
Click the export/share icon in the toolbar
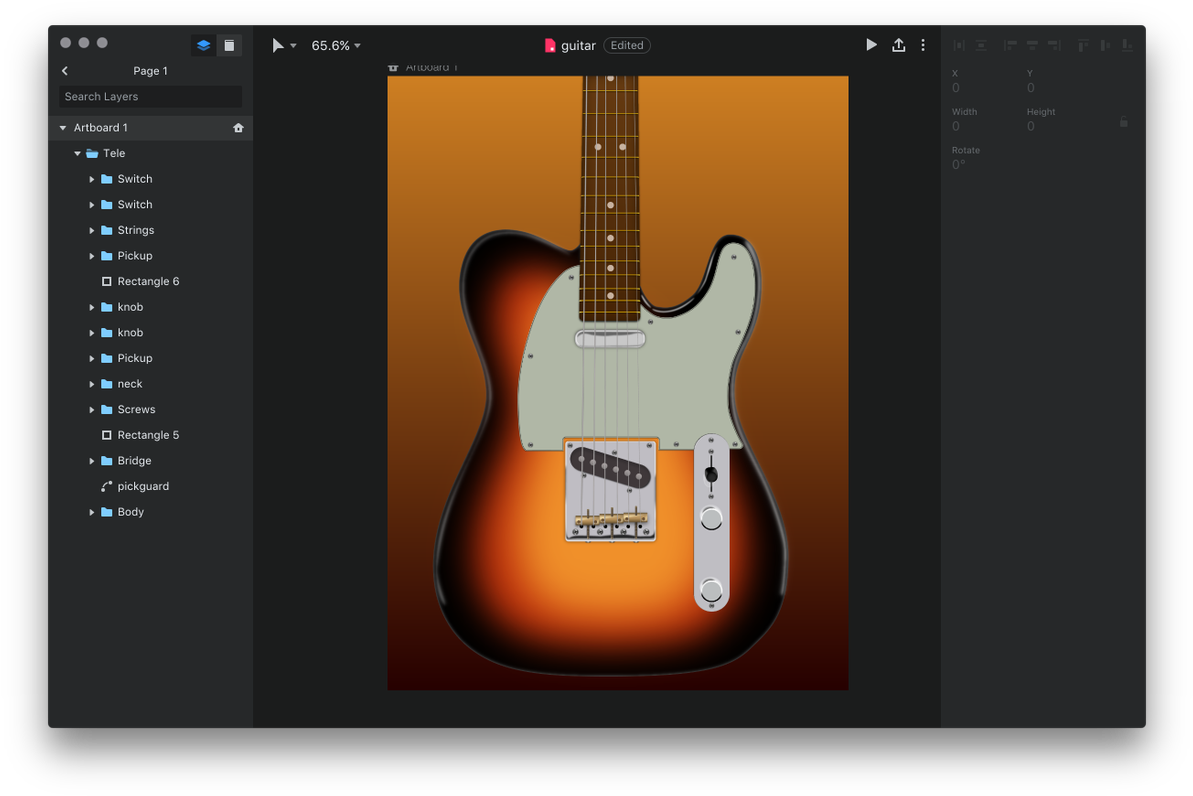click(898, 45)
